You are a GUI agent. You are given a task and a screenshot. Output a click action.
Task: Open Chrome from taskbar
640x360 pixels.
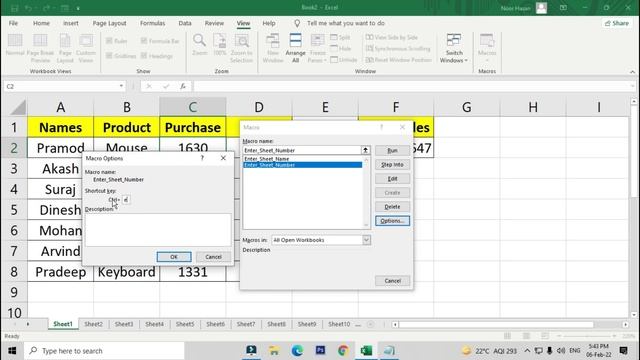(343, 351)
